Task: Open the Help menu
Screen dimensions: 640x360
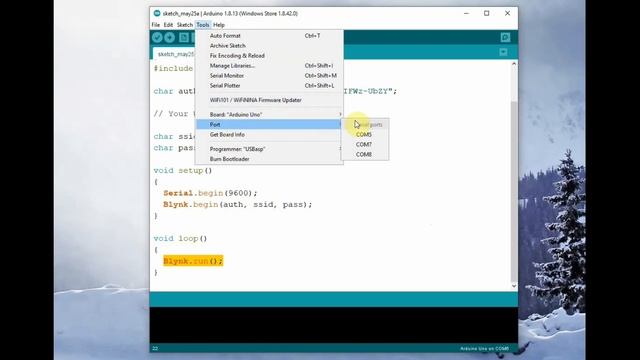Action: click(x=219, y=25)
